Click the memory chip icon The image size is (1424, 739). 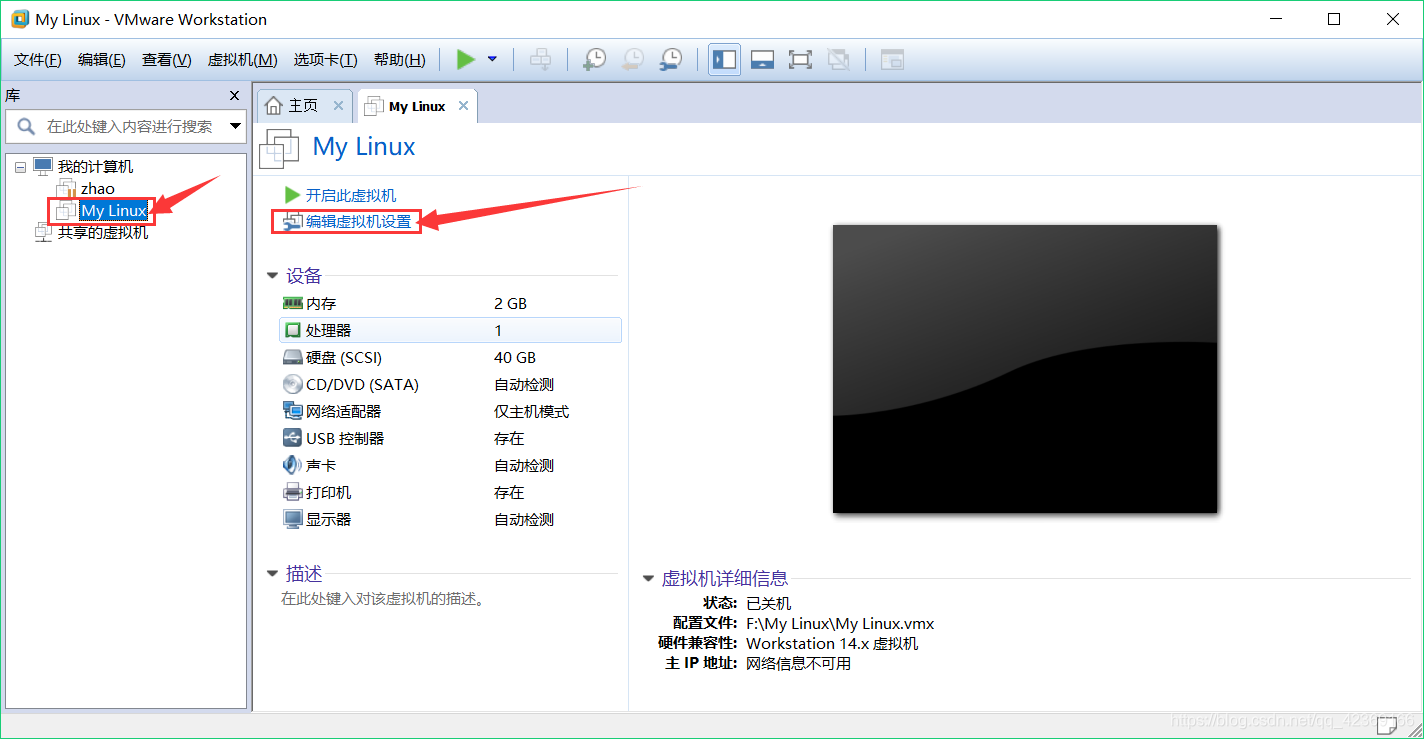click(x=293, y=303)
